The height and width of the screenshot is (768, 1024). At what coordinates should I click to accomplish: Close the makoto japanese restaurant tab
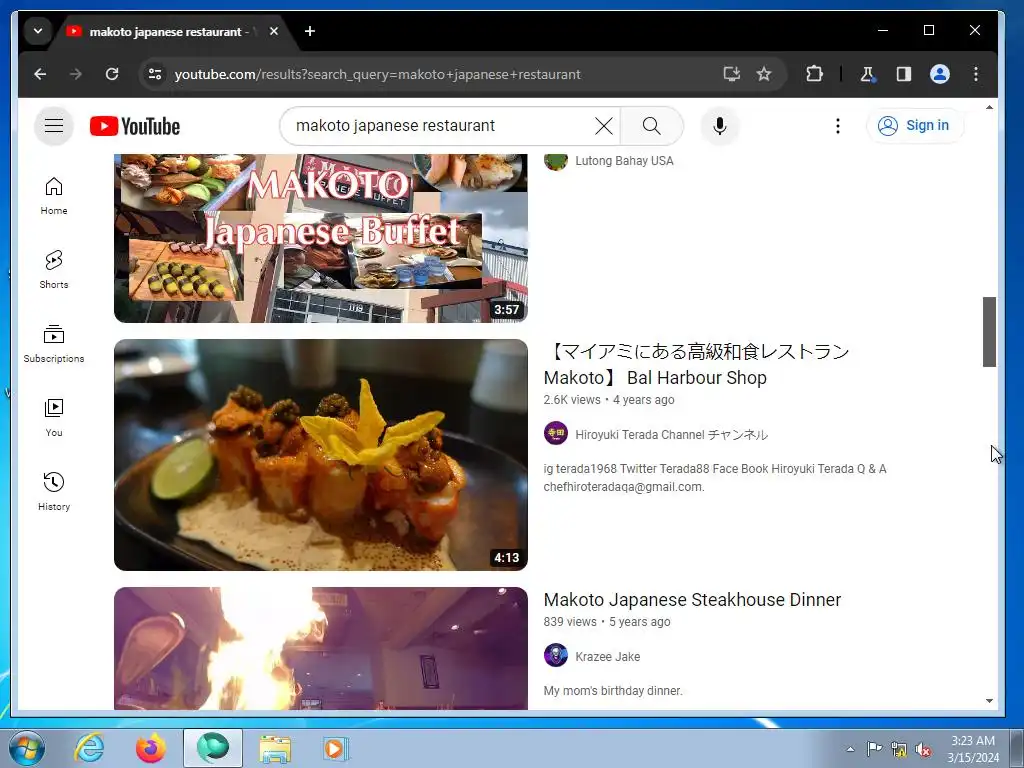pyautogui.click(x=274, y=31)
